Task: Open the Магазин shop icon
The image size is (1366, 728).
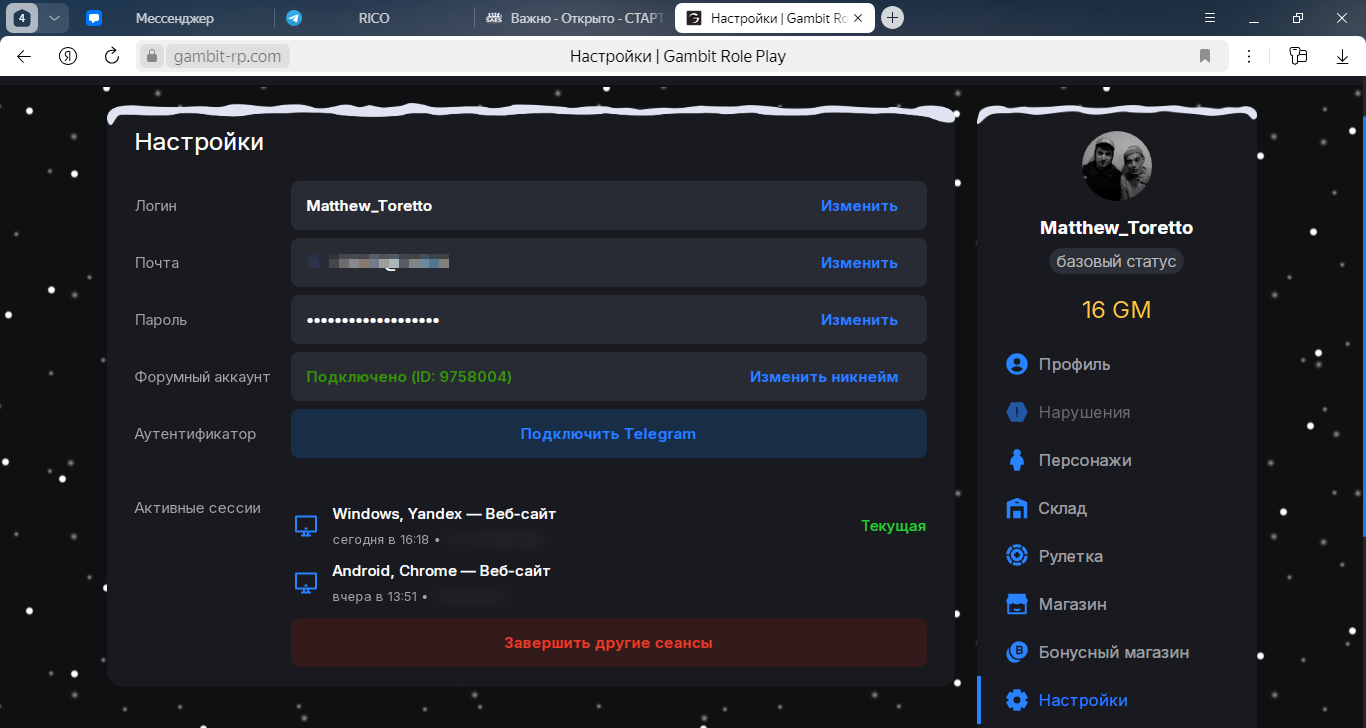Action: tap(1017, 604)
